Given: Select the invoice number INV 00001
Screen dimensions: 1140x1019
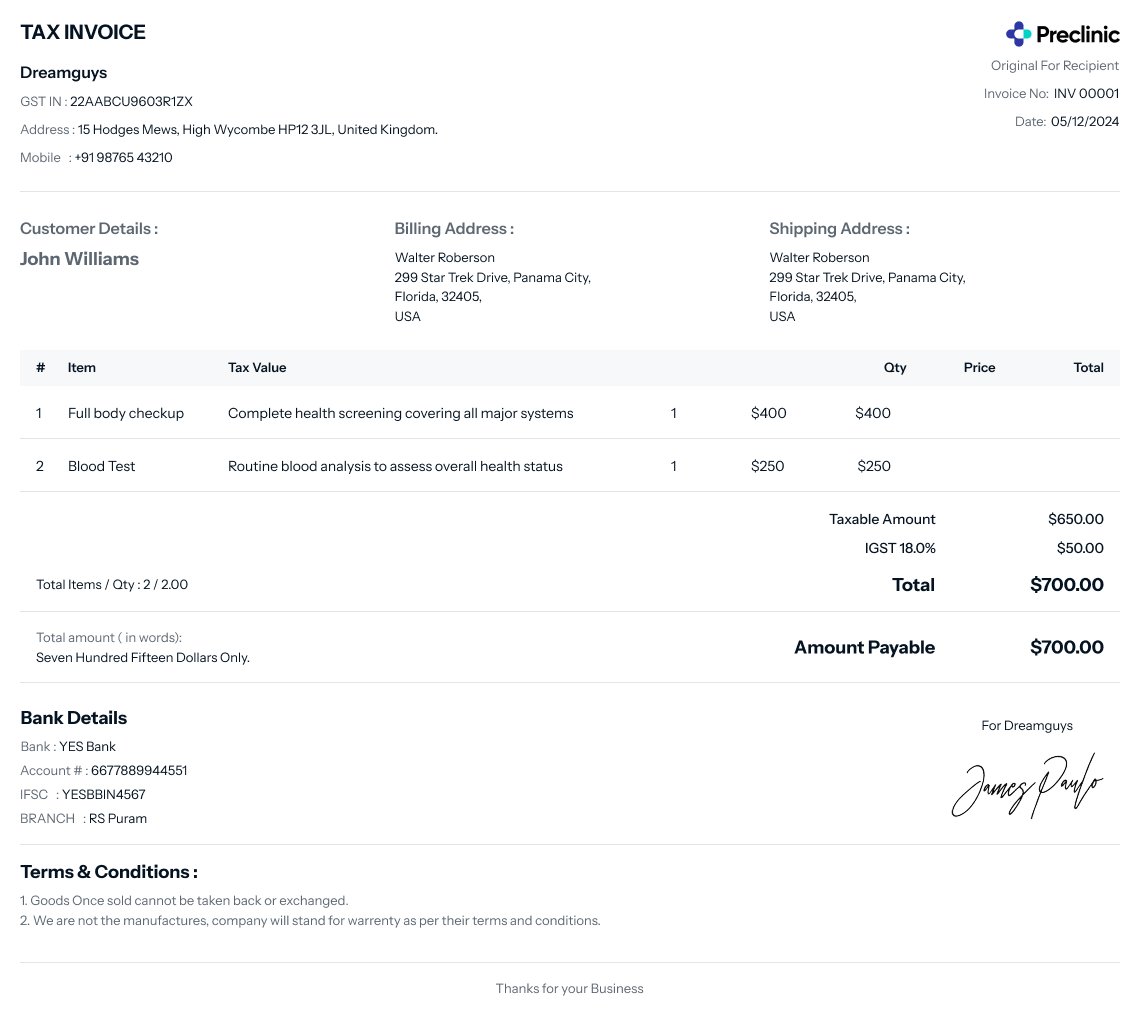Looking at the screenshot, I should (1086, 94).
